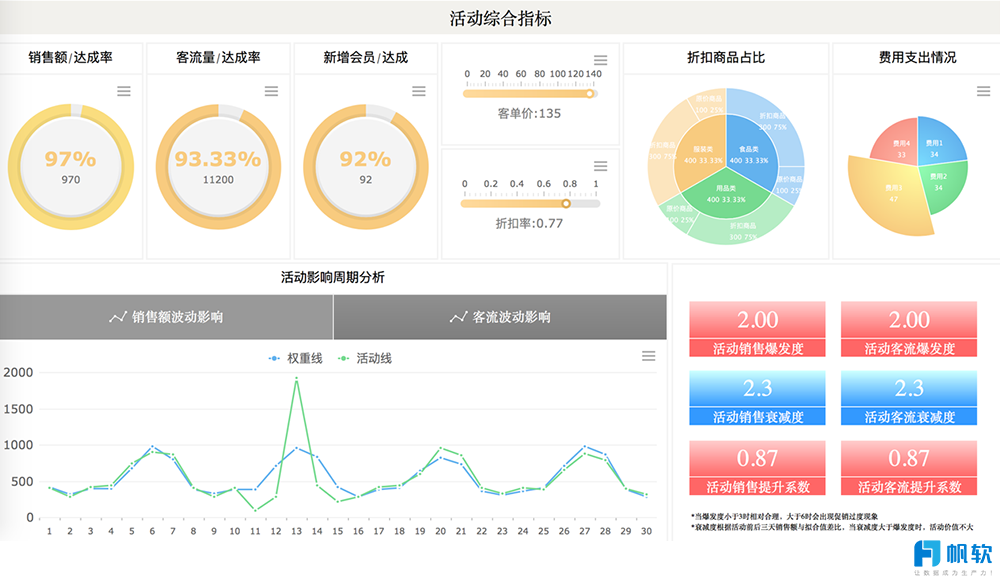The width and height of the screenshot is (1000, 579).
Task: Click the 活动客流提升系数 0.87 card
Action: pos(909,468)
